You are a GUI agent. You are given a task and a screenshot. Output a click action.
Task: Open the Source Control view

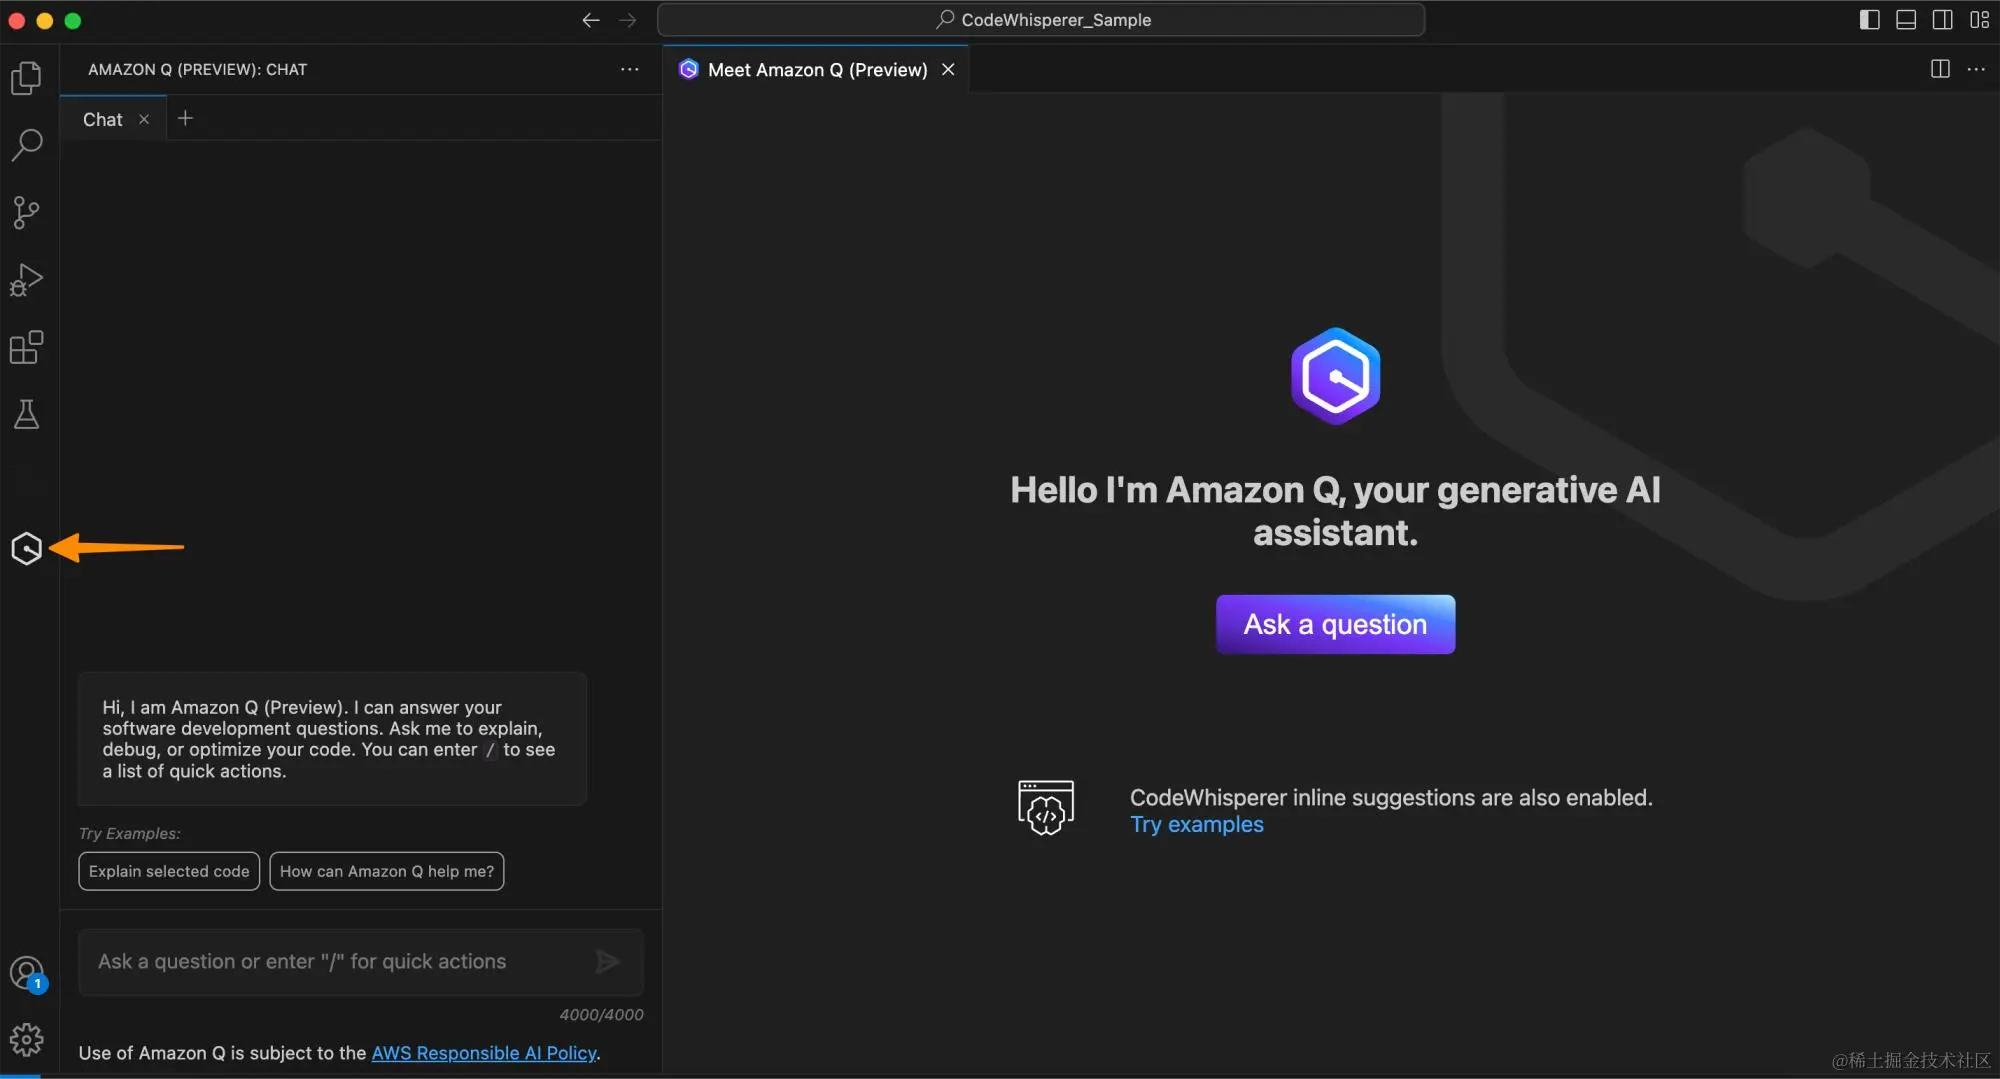click(27, 212)
